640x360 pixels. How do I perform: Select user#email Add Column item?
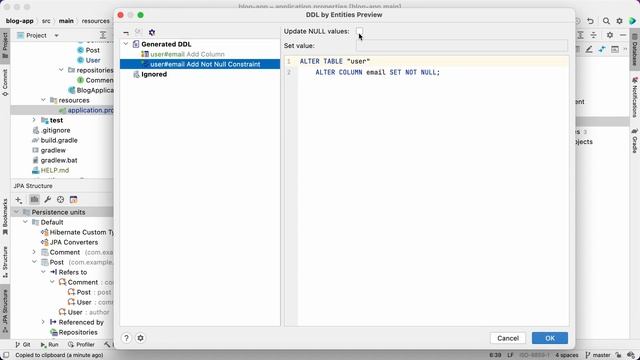pos(187,54)
